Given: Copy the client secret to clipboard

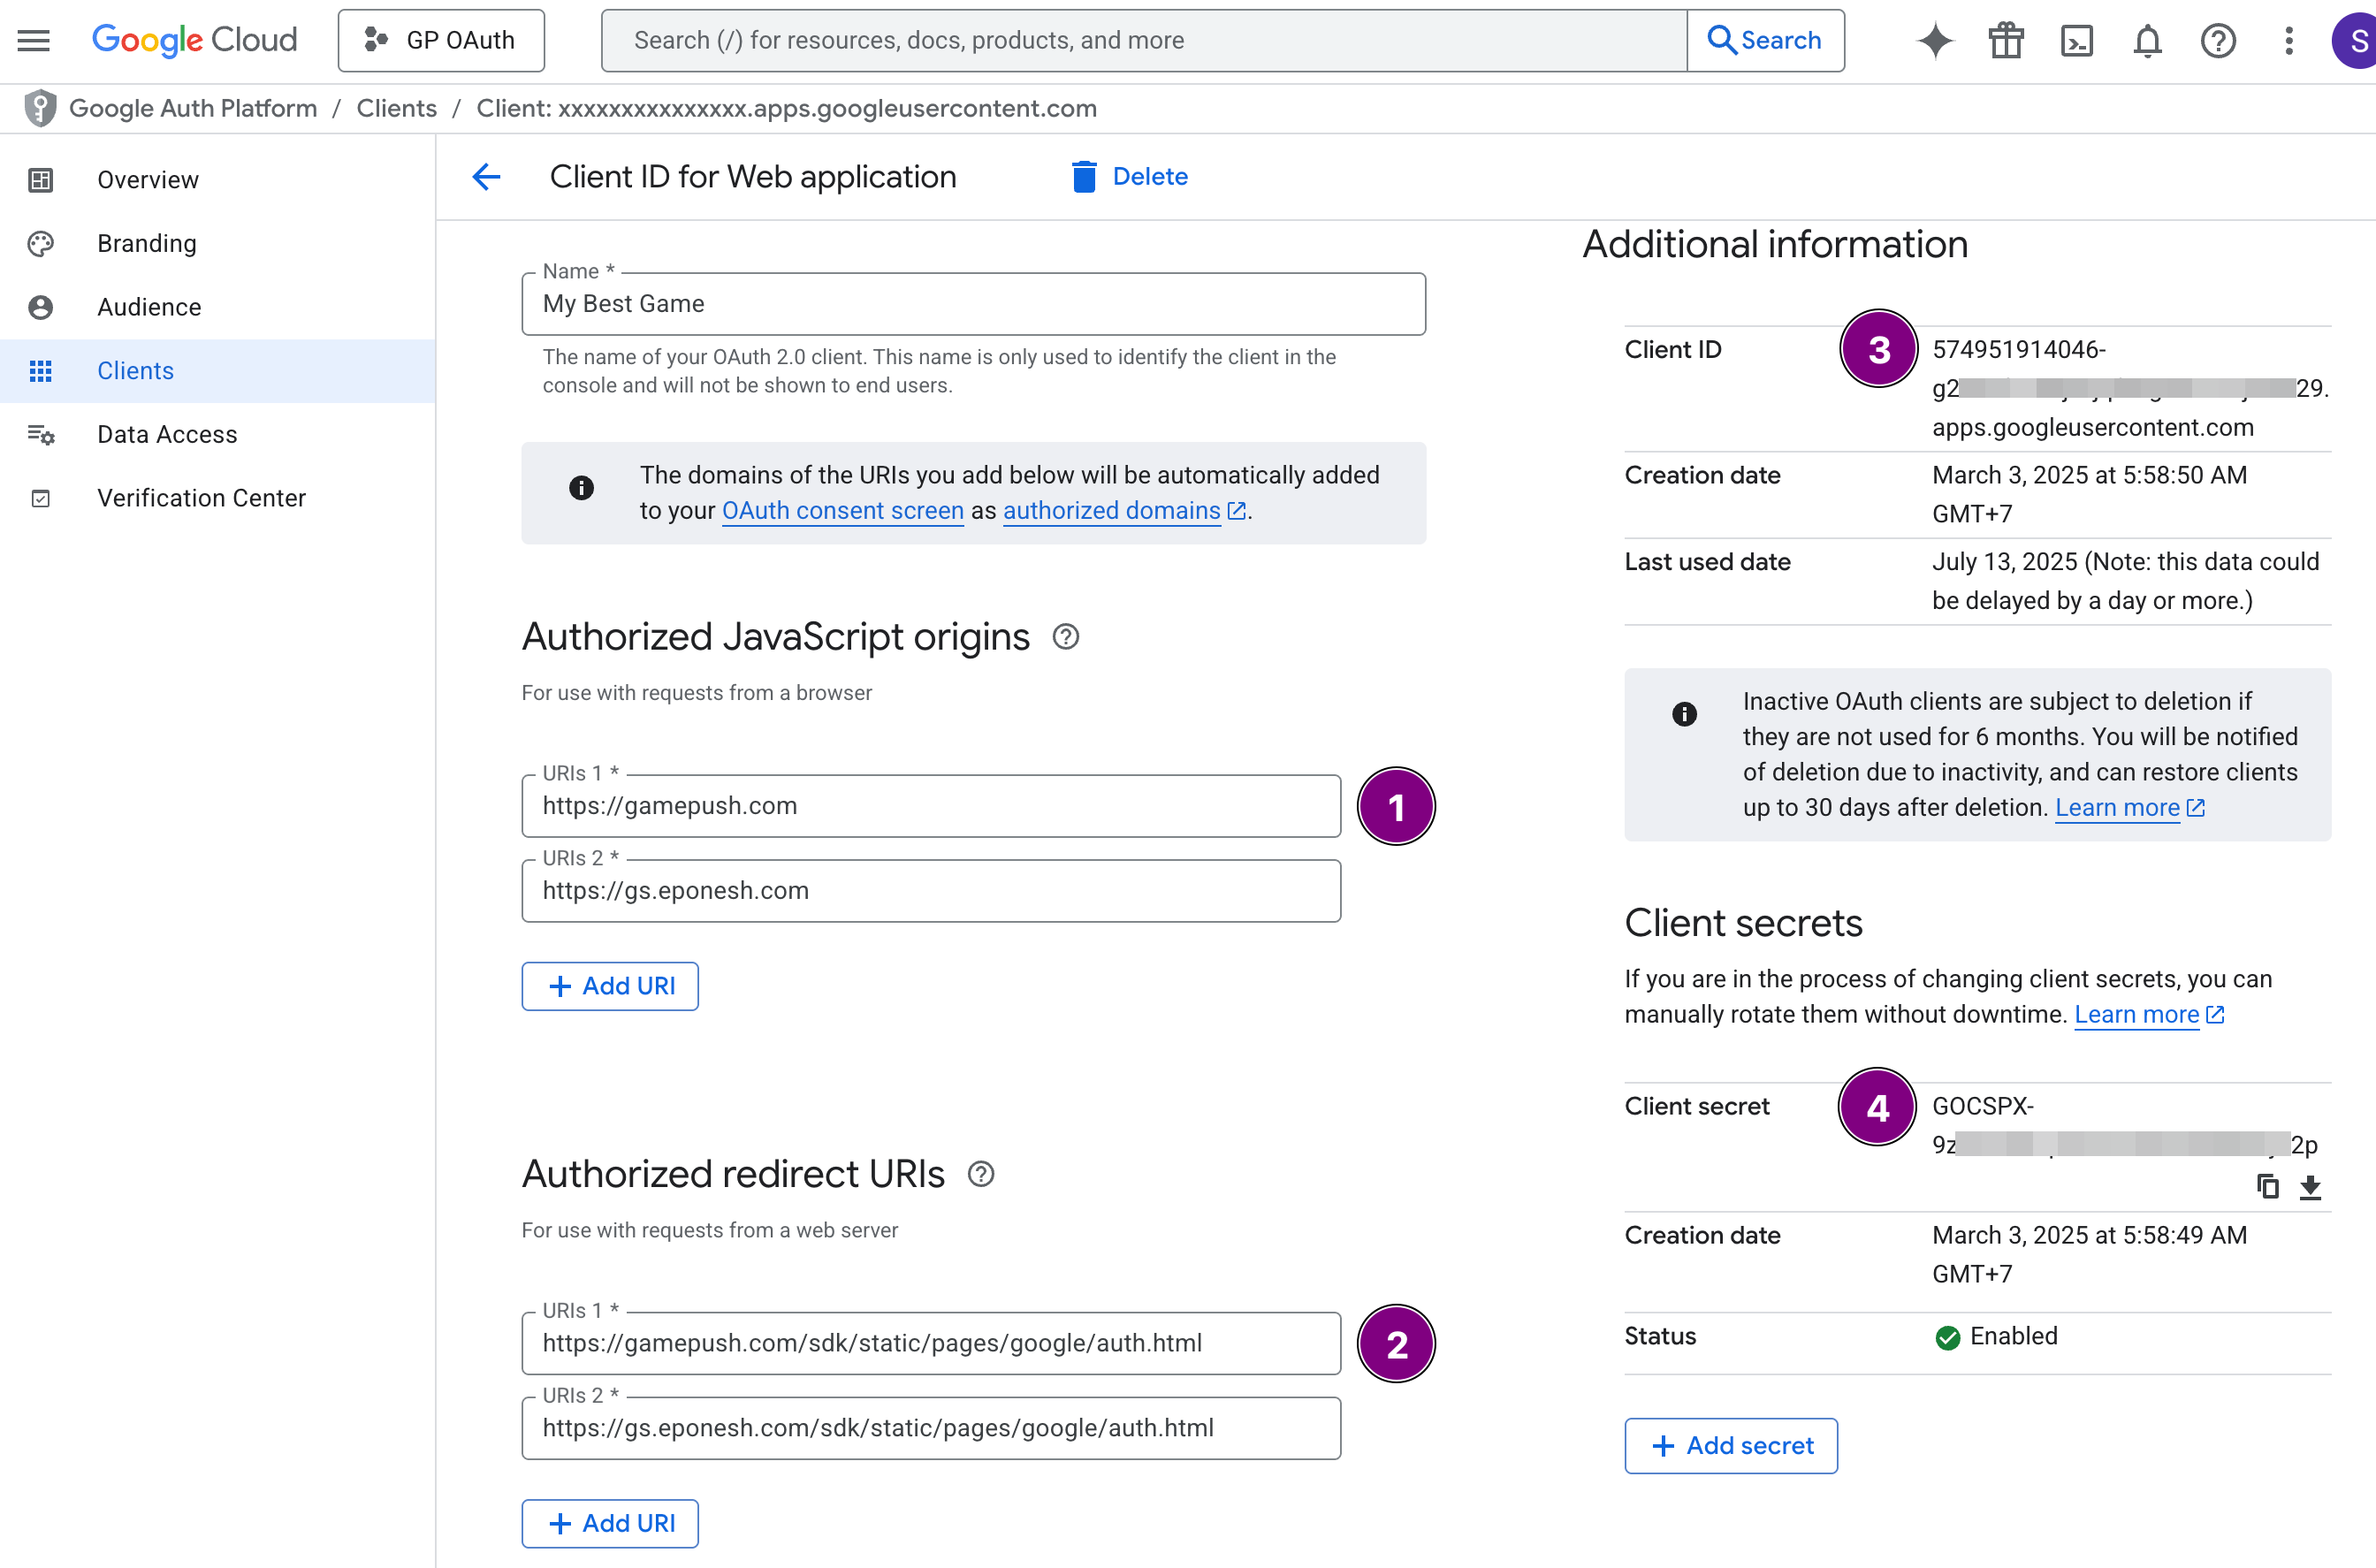Looking at the screenshot, I should (x=2267, y=1187).
